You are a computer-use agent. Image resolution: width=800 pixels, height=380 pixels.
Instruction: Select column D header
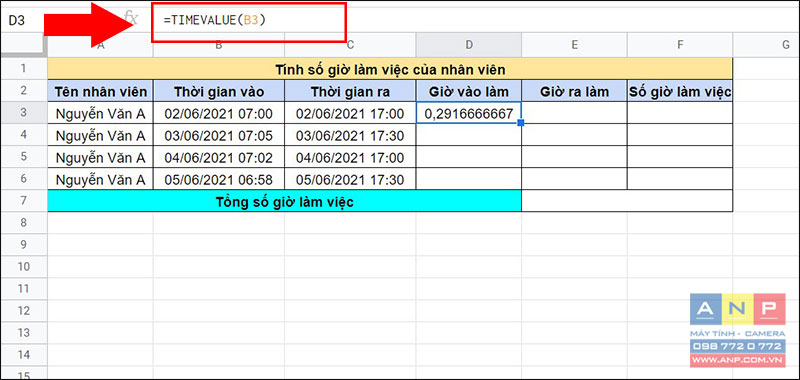(x=469, y=45)
